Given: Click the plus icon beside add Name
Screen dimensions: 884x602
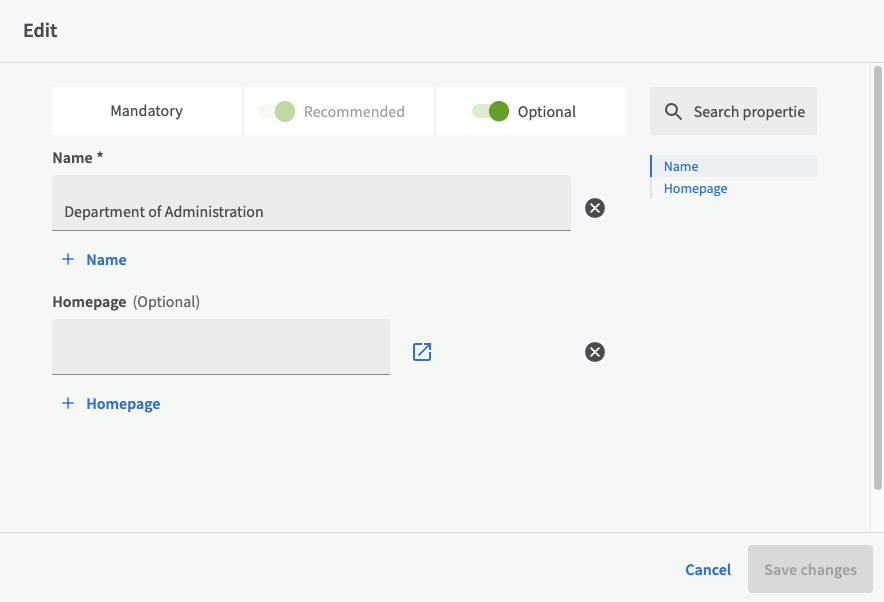Looking at the screenshot, I should tap(68, 259).
